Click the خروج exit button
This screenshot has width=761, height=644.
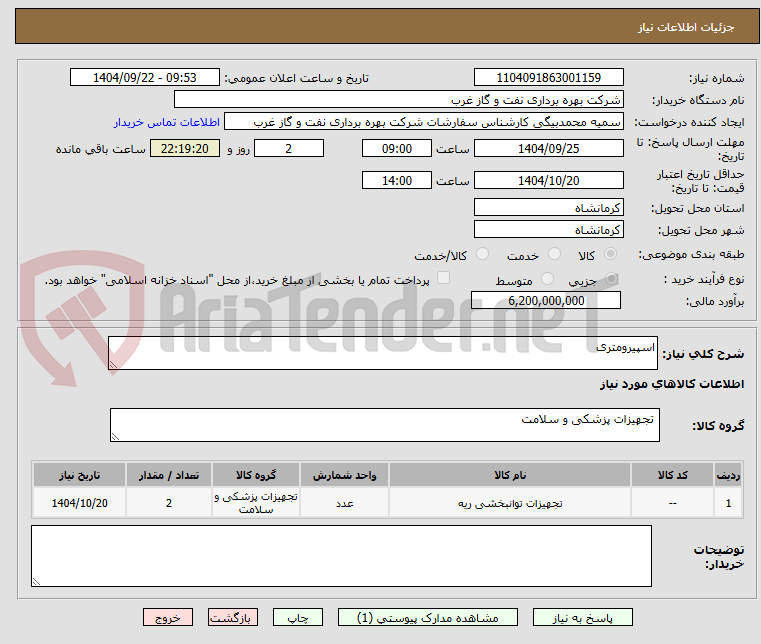coord(168,617)
